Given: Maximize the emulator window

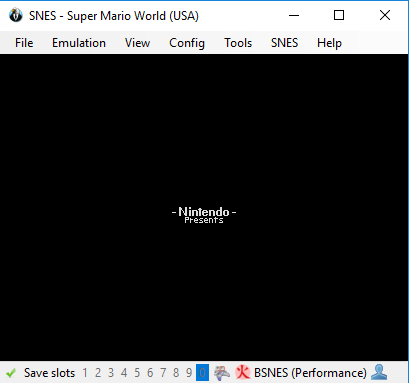Looking at the screenshot, I should 339,15.
